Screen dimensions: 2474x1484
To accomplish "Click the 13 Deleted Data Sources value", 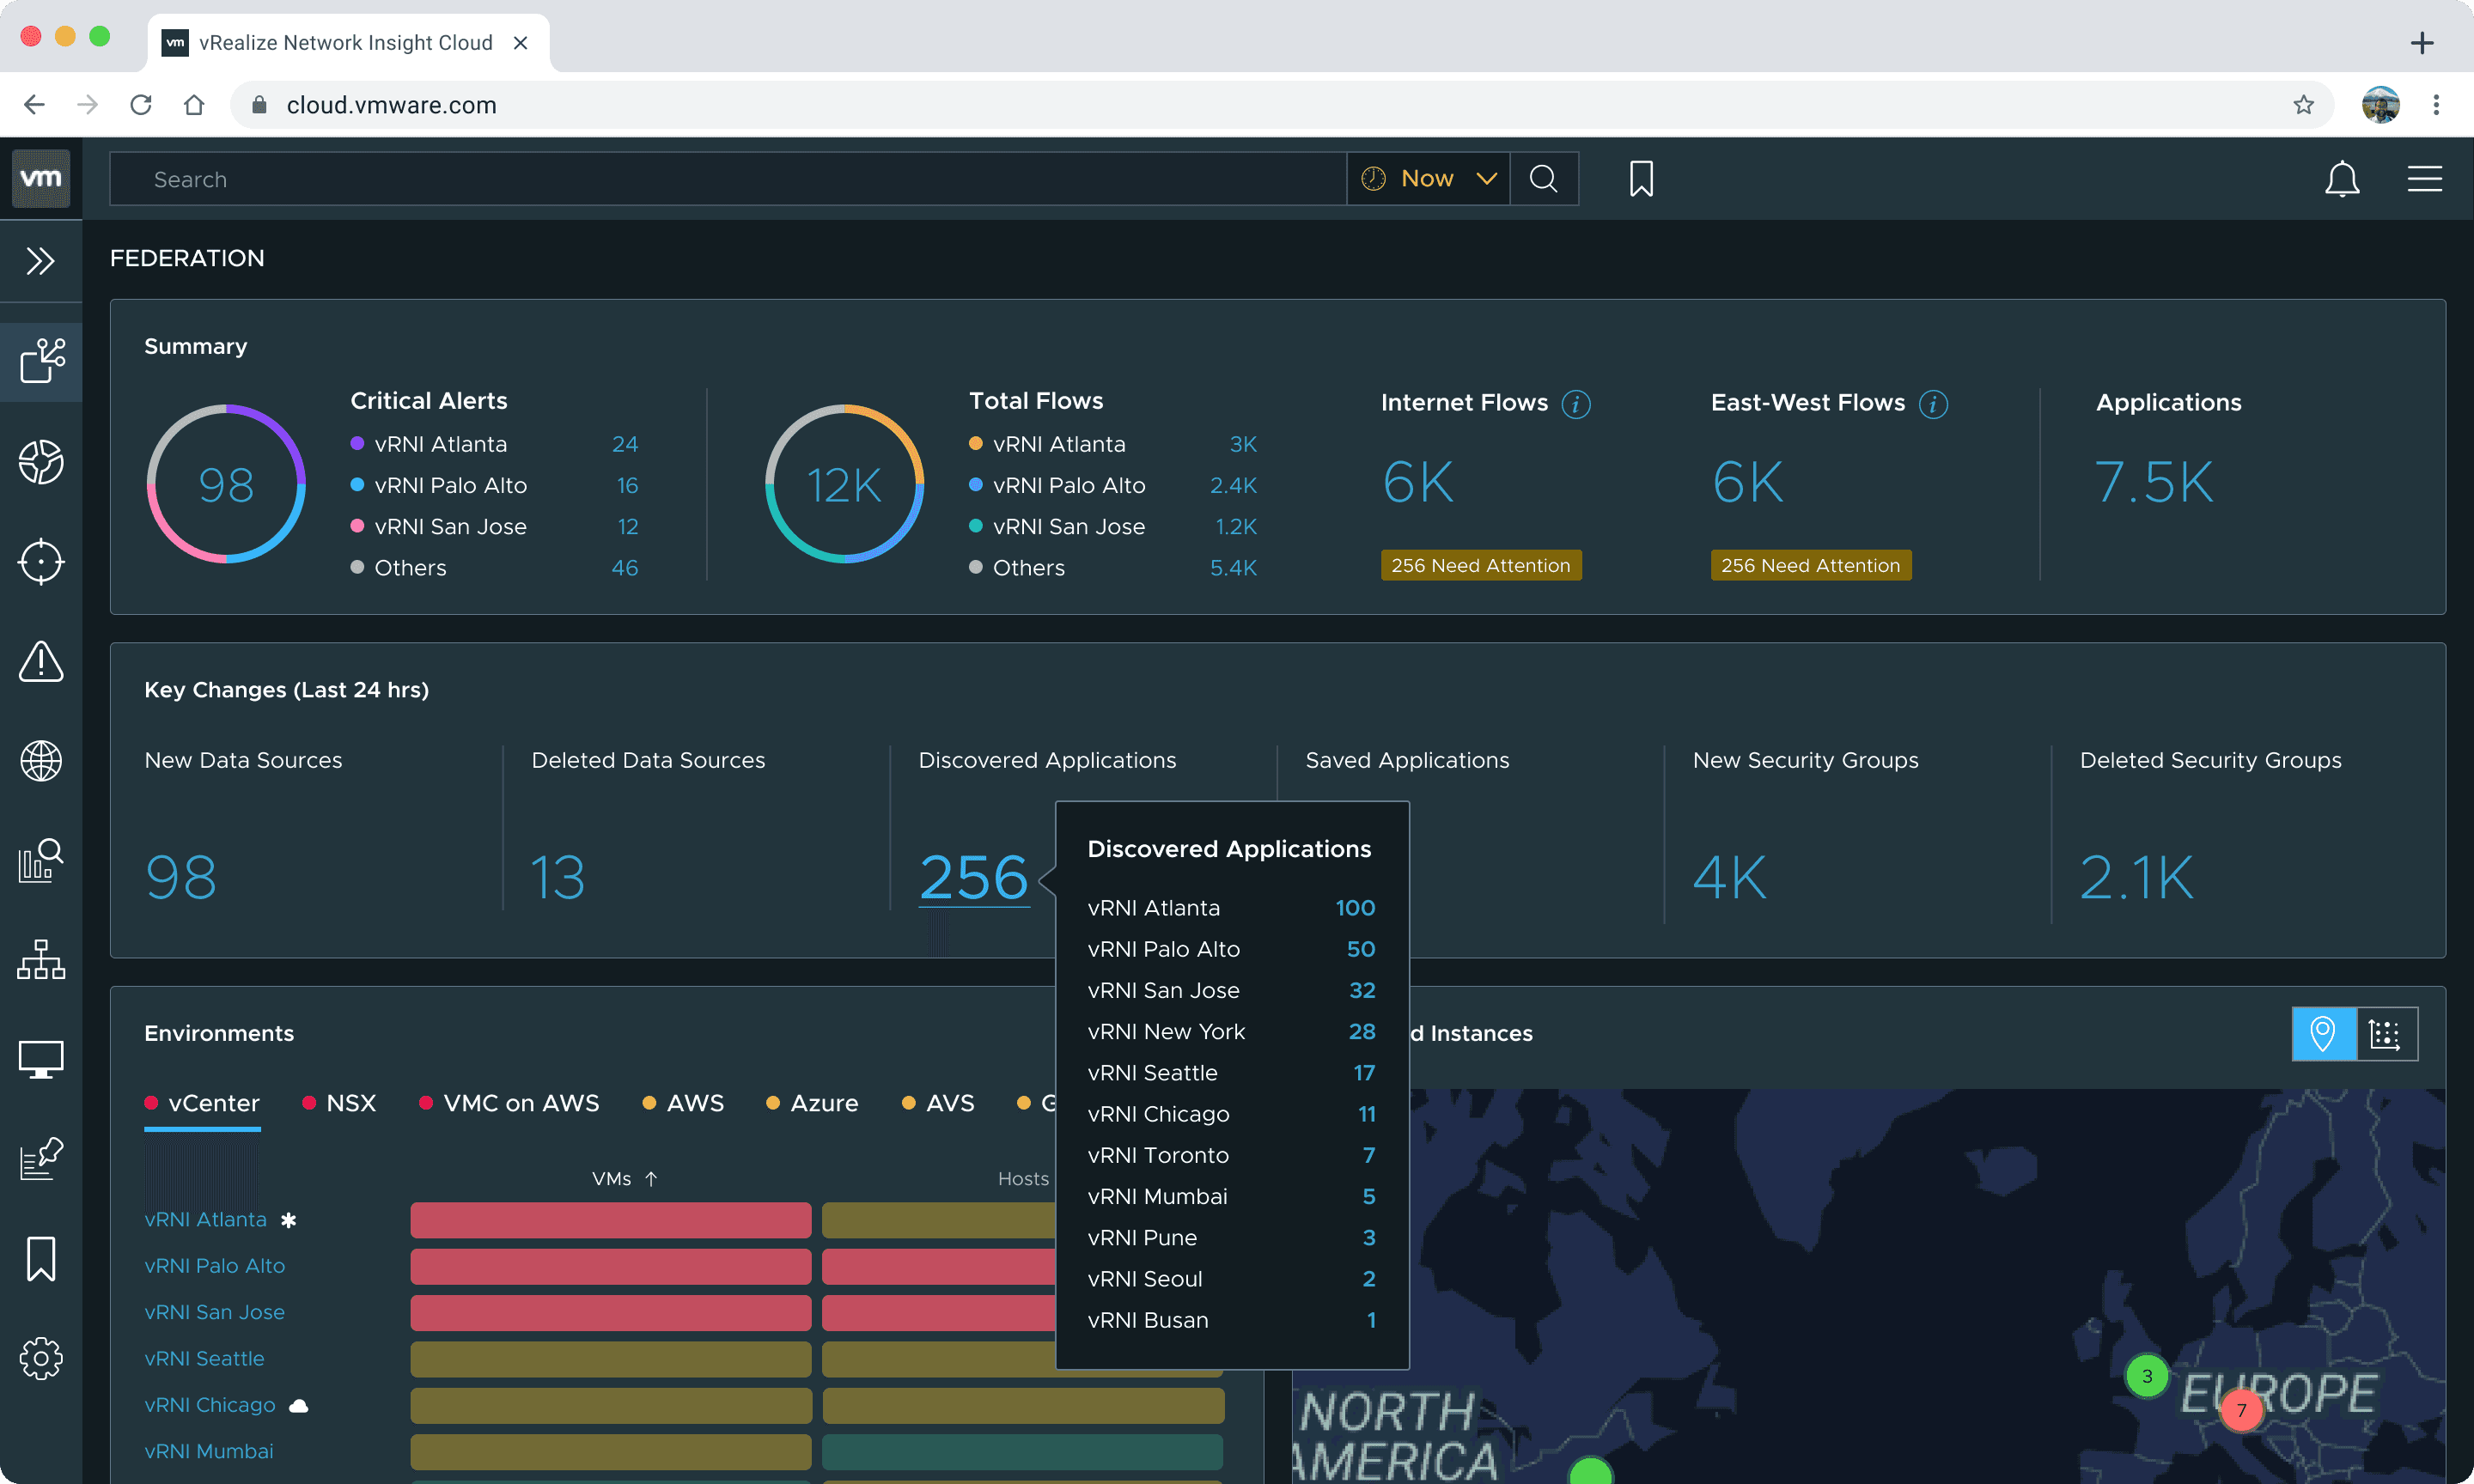I will click(x=557, y=878).
